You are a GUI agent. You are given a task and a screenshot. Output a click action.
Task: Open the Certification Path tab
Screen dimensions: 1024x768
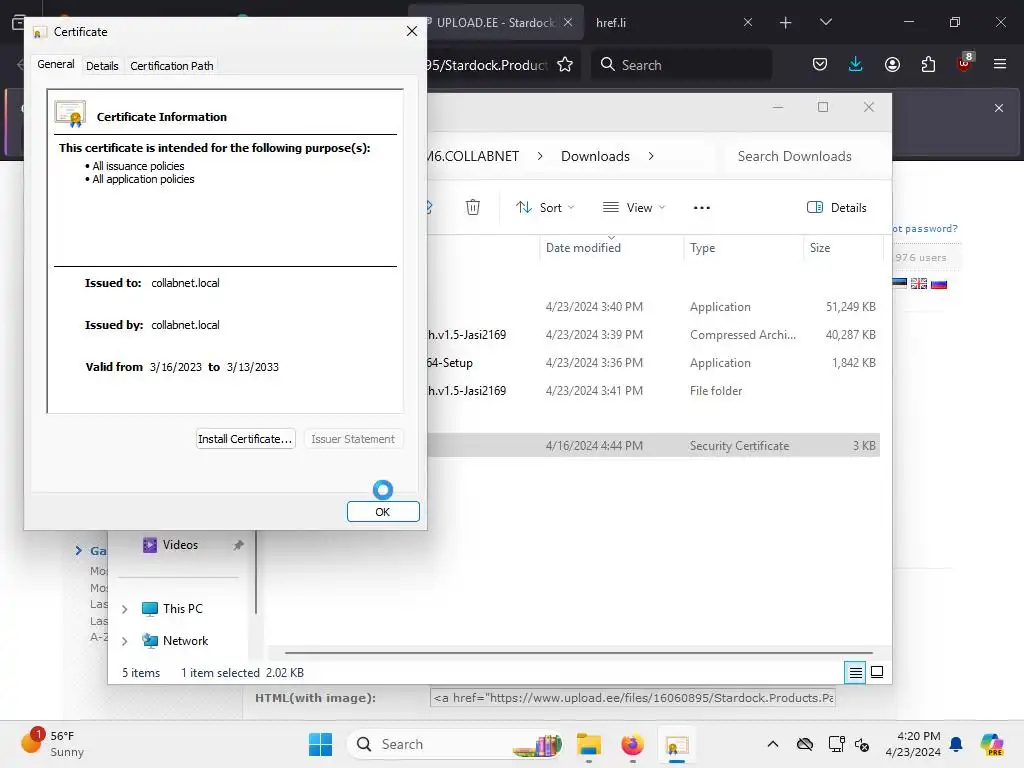pos(172,66)
